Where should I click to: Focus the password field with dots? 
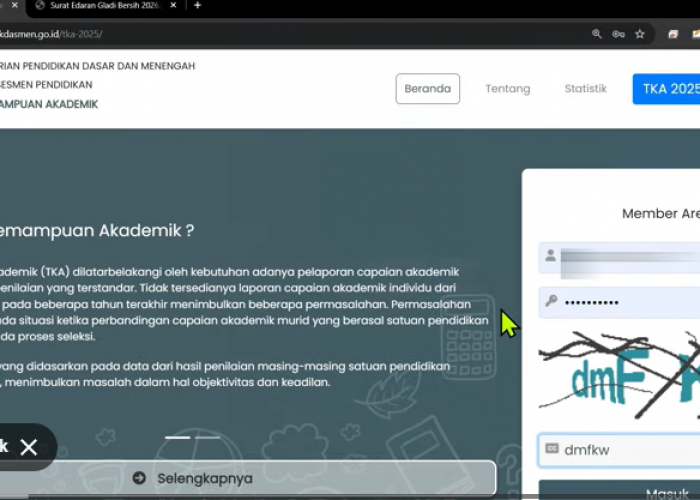(x=619, y=302)
